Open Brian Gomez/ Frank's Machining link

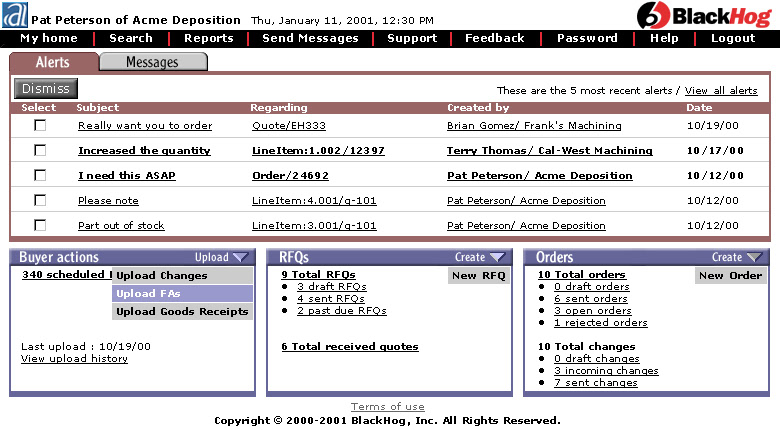(x=534, y=126)
